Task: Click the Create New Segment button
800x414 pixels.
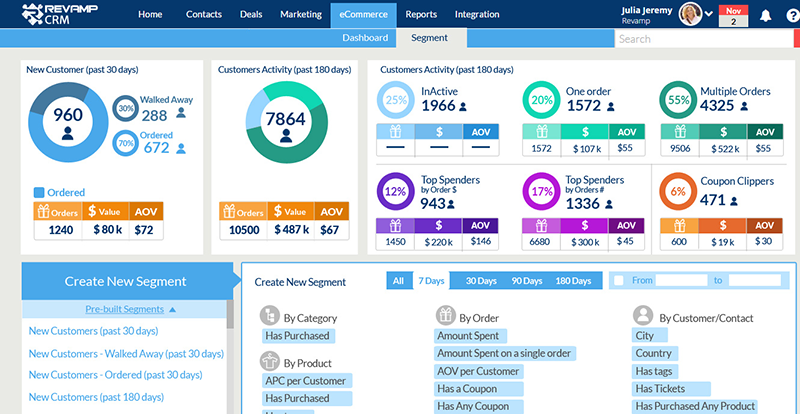Action: pyautogui.click(x=125, y=281)
